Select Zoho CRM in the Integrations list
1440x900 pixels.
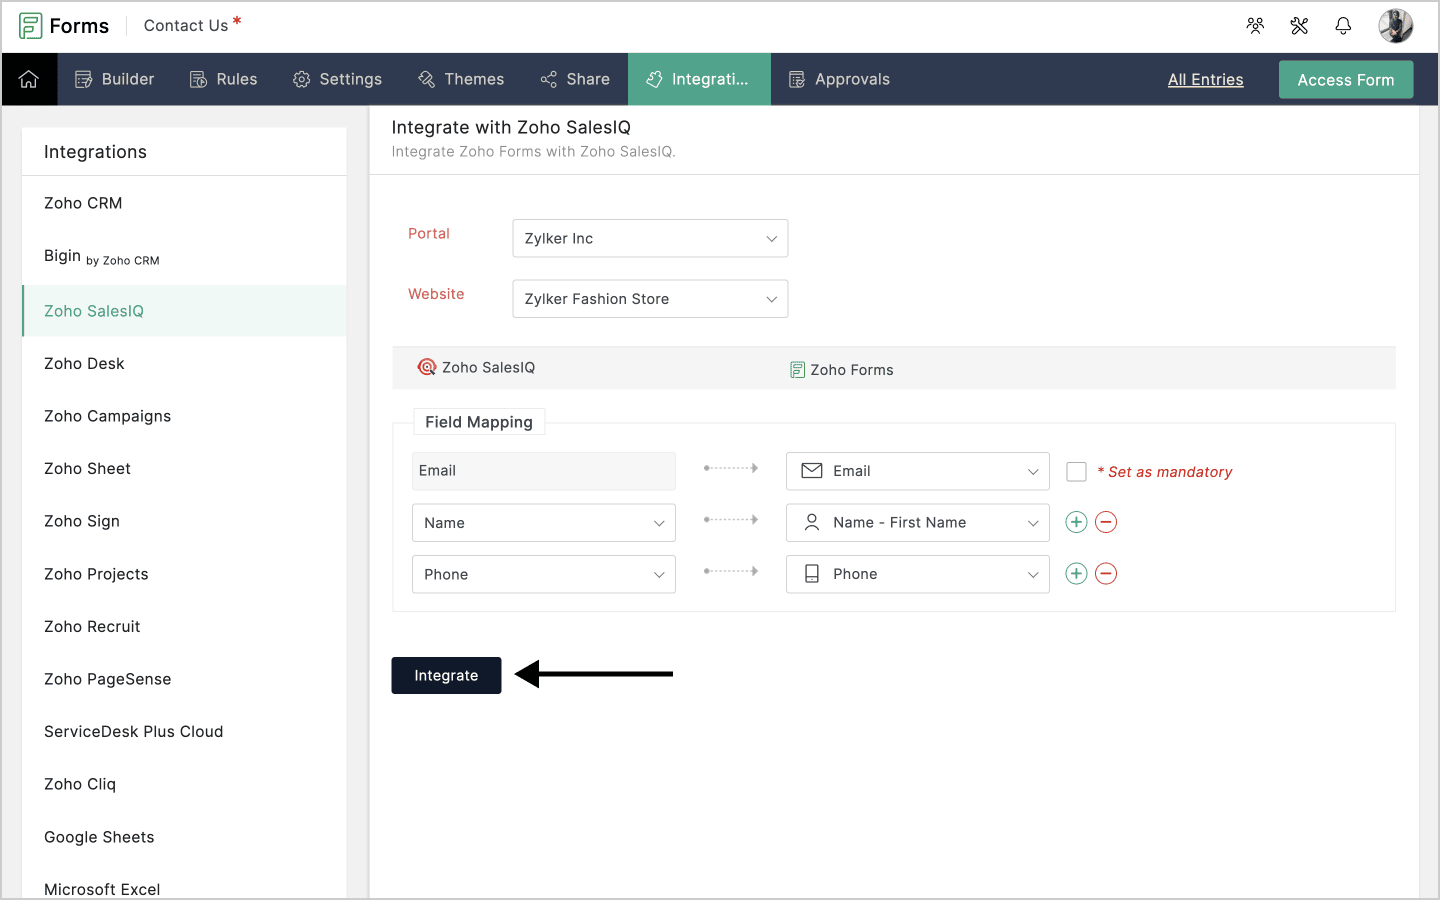[x=184, y=203]
